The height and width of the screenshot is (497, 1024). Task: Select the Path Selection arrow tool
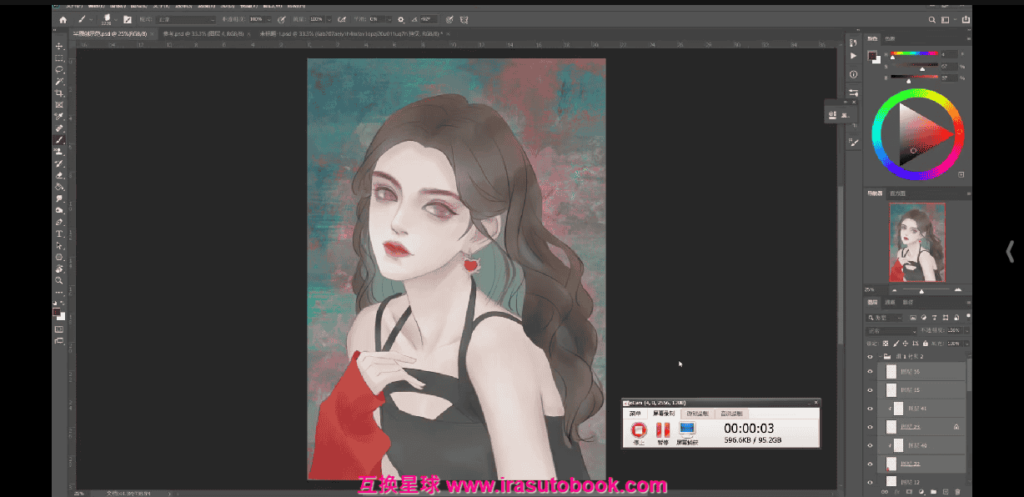(59, 246)
